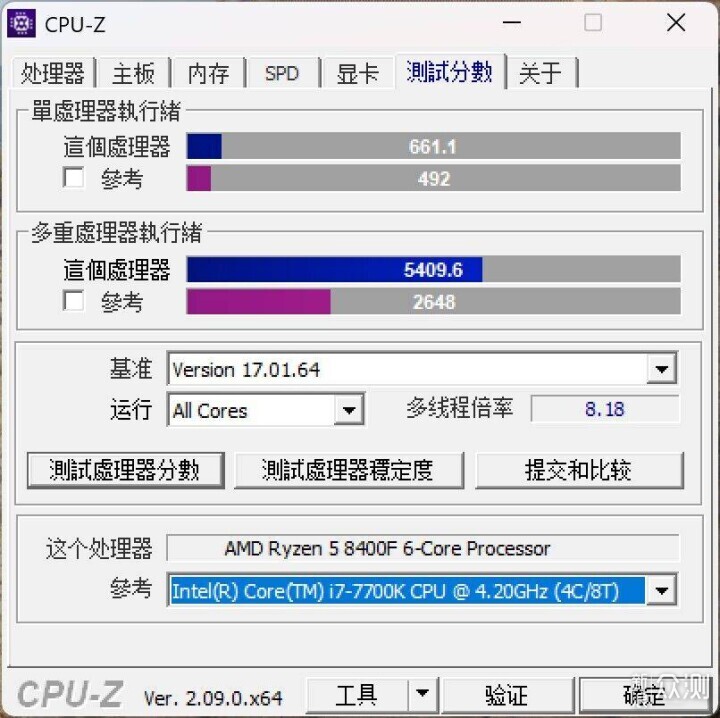This screenshot has height=718, width=720.
Task: Open the SPD tab
Action: 282,73
